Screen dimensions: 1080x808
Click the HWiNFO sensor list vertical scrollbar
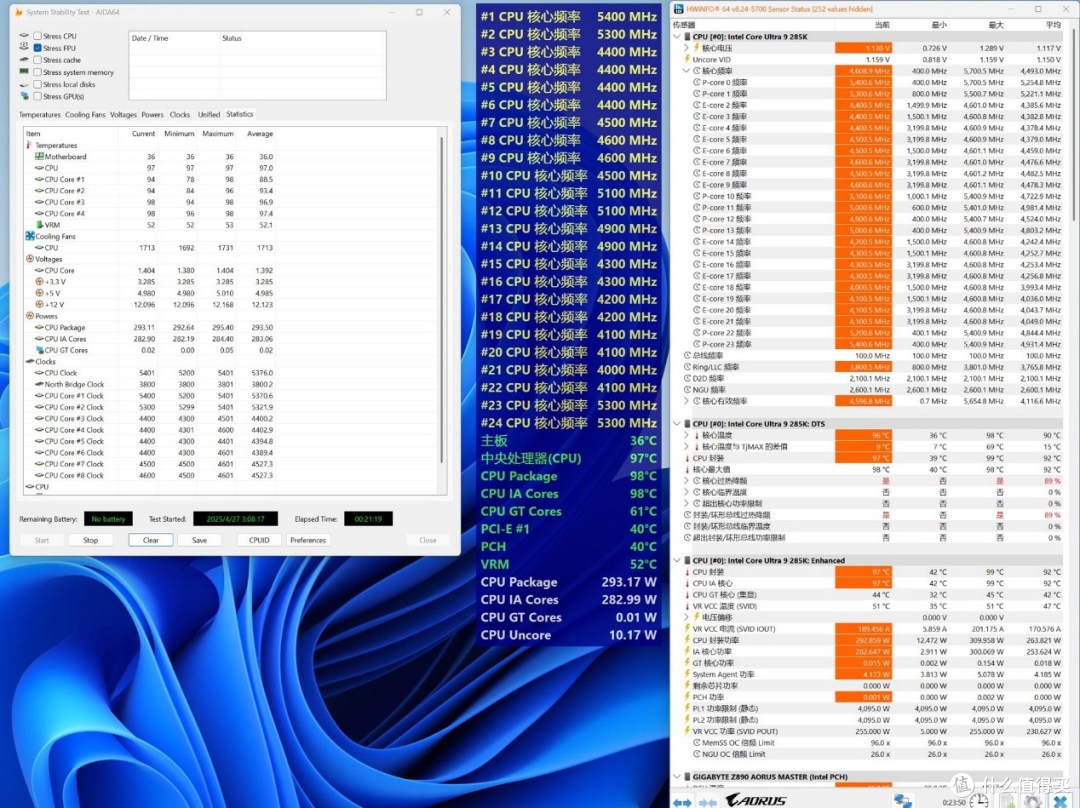point(1073,127)
